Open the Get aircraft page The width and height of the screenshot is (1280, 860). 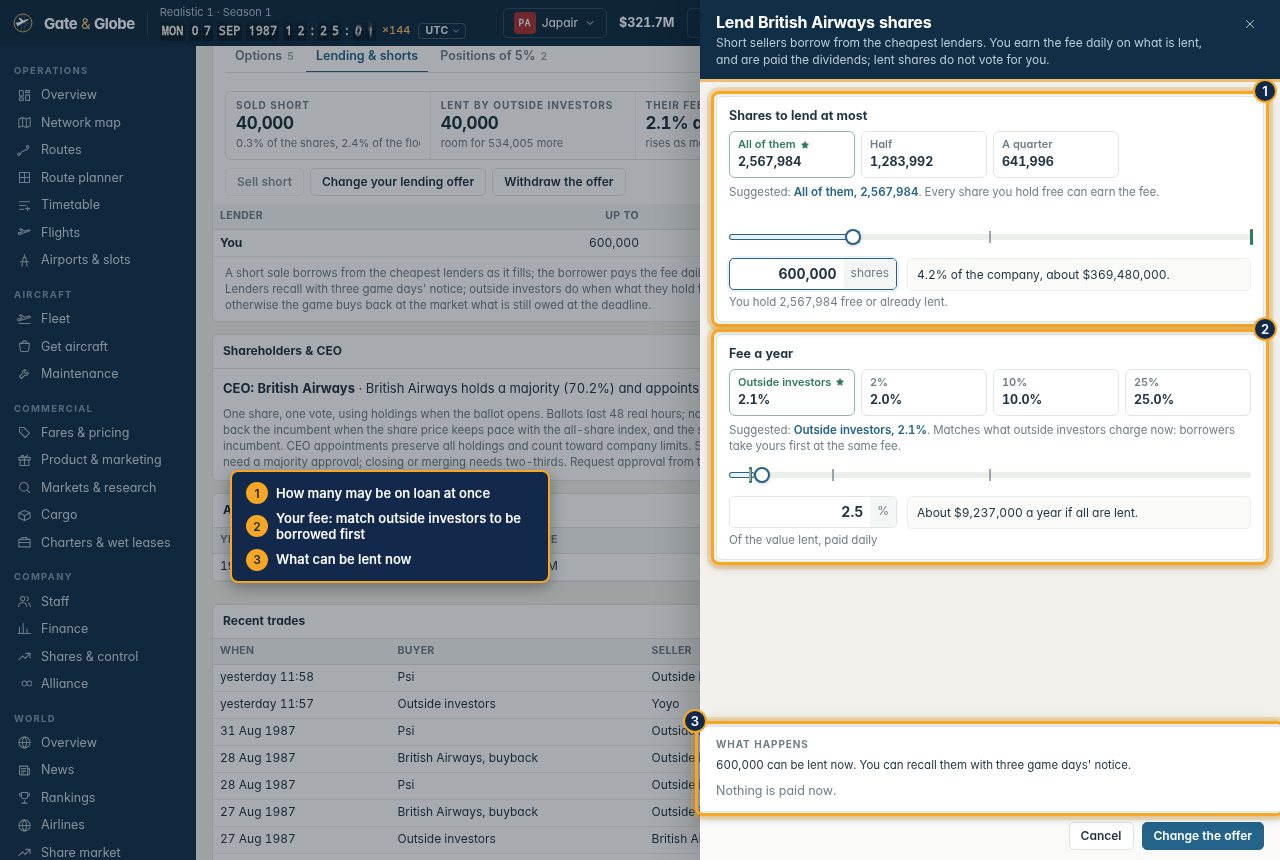74,346
